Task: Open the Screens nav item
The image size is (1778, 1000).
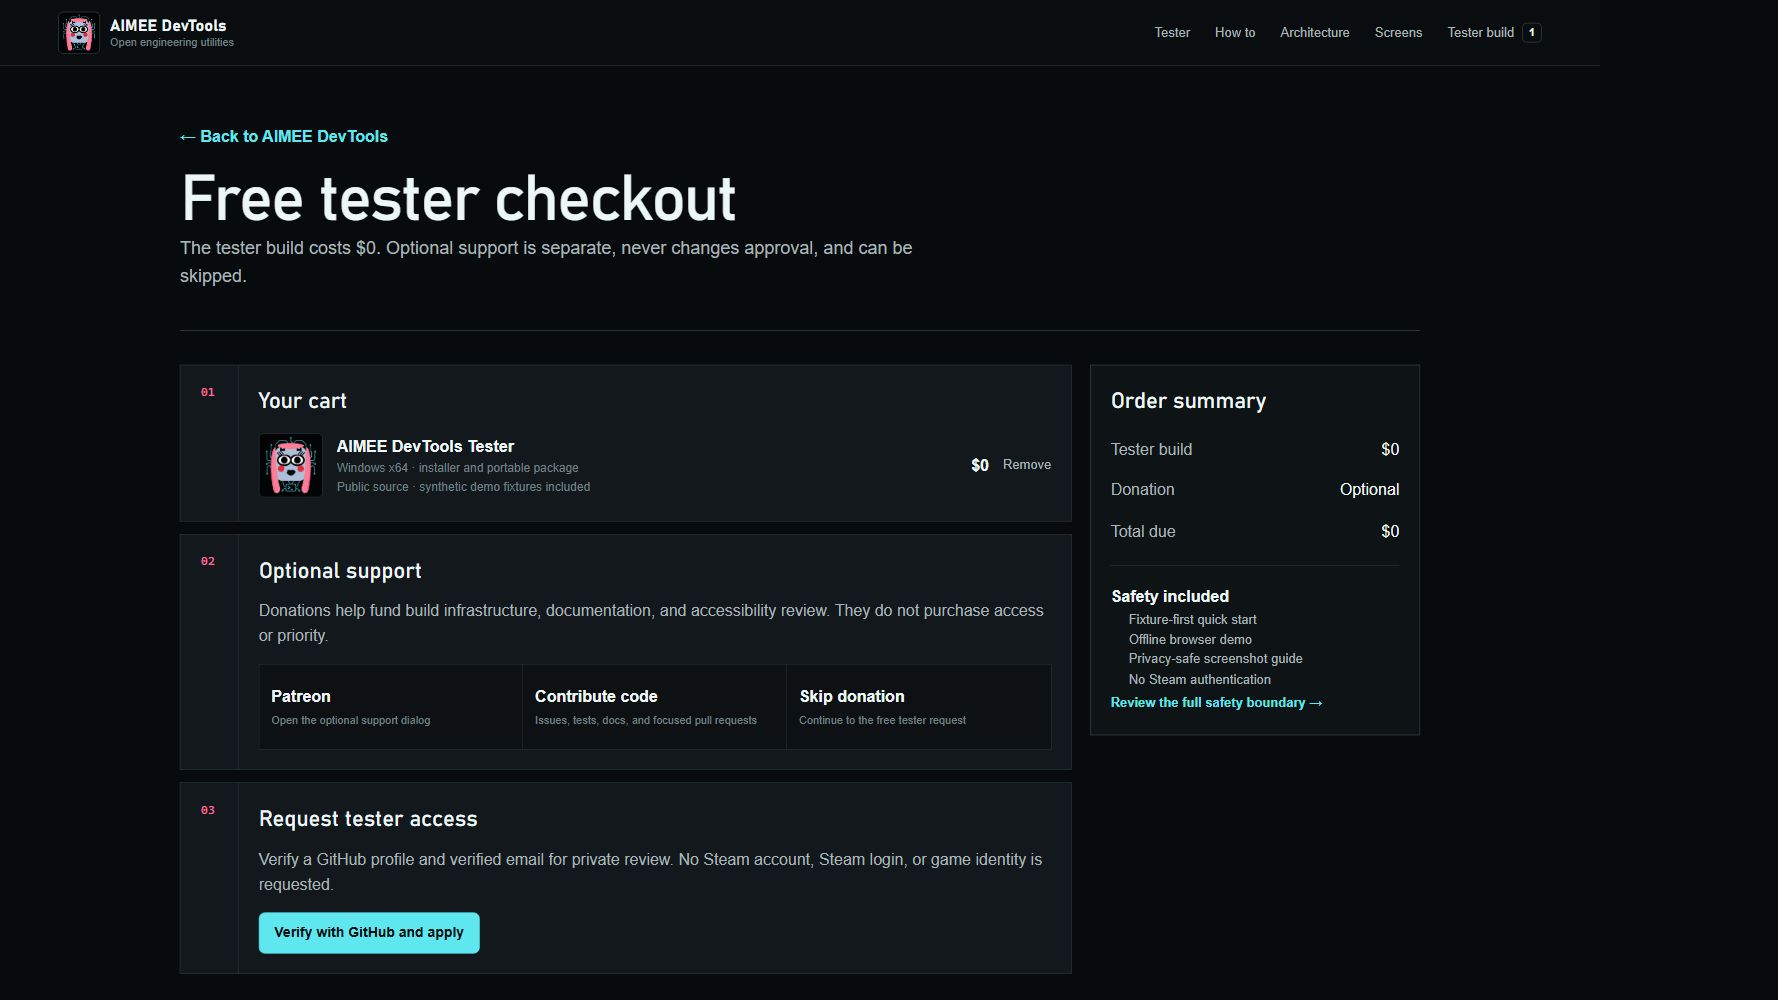Action: 1398,32
